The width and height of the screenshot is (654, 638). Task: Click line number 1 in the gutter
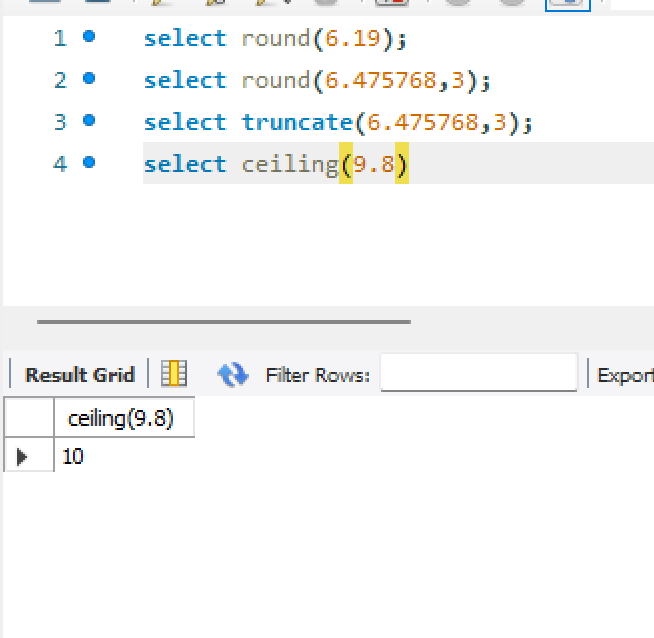click(60, 38)
